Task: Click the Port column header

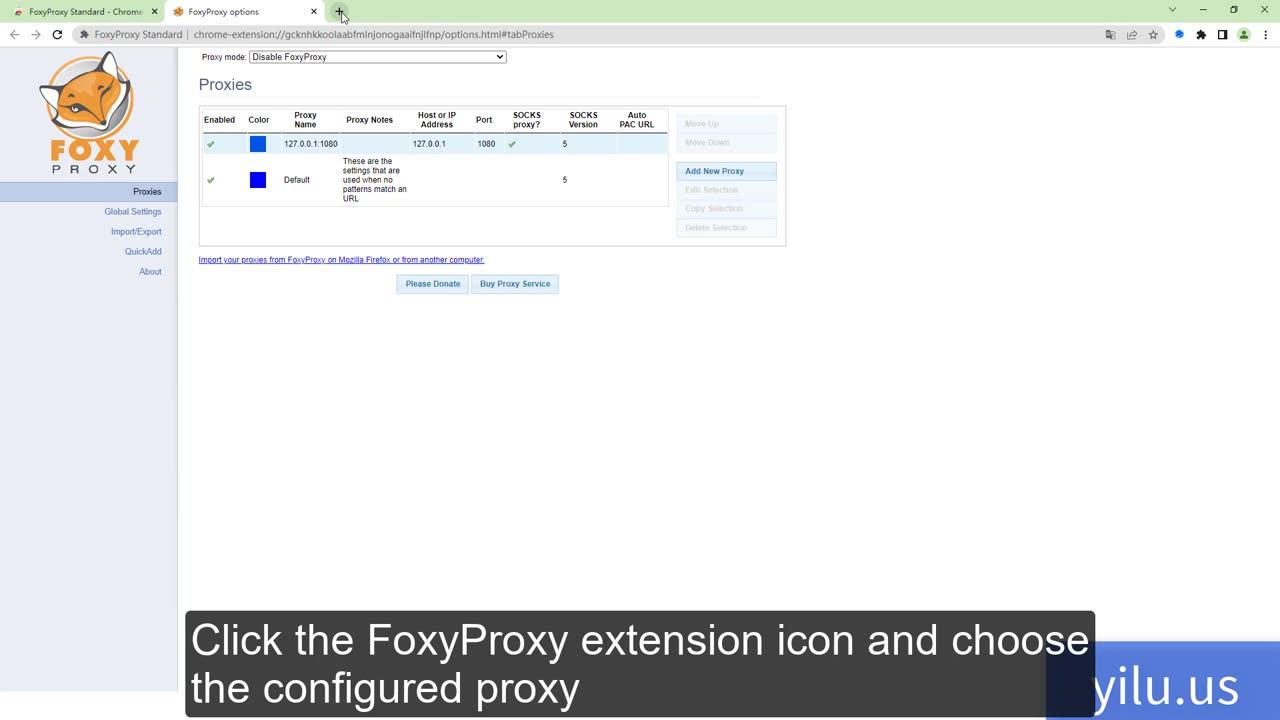Action: coord(484,120)
